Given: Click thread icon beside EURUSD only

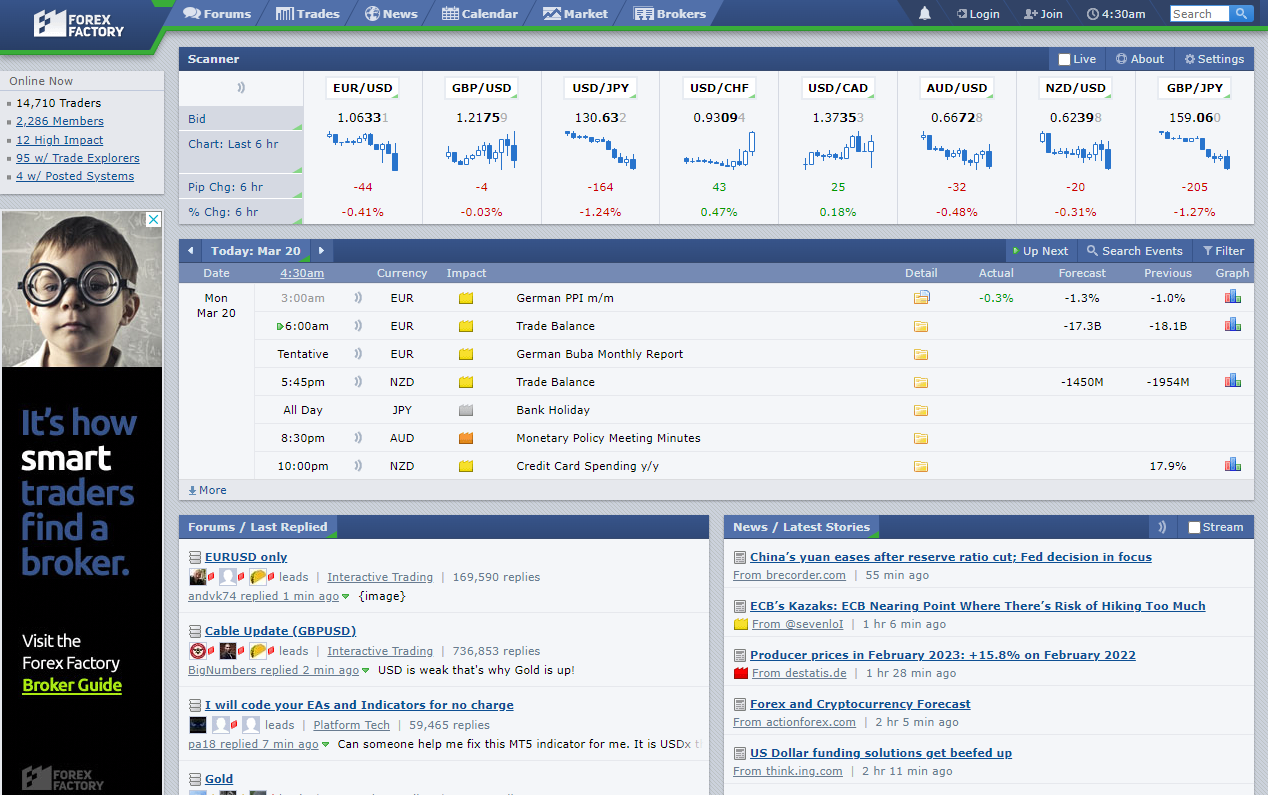Looking at the screenshot, I should pyautogui.click(x=195, y=557).
